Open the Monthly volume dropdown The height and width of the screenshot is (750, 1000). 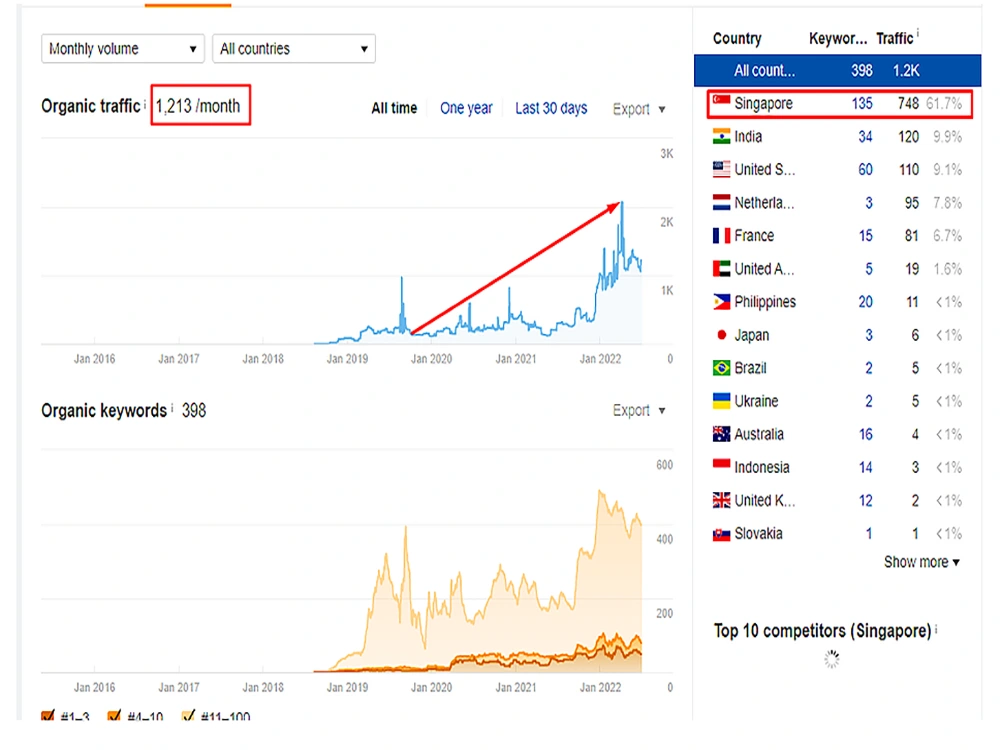tap(123, 48)
